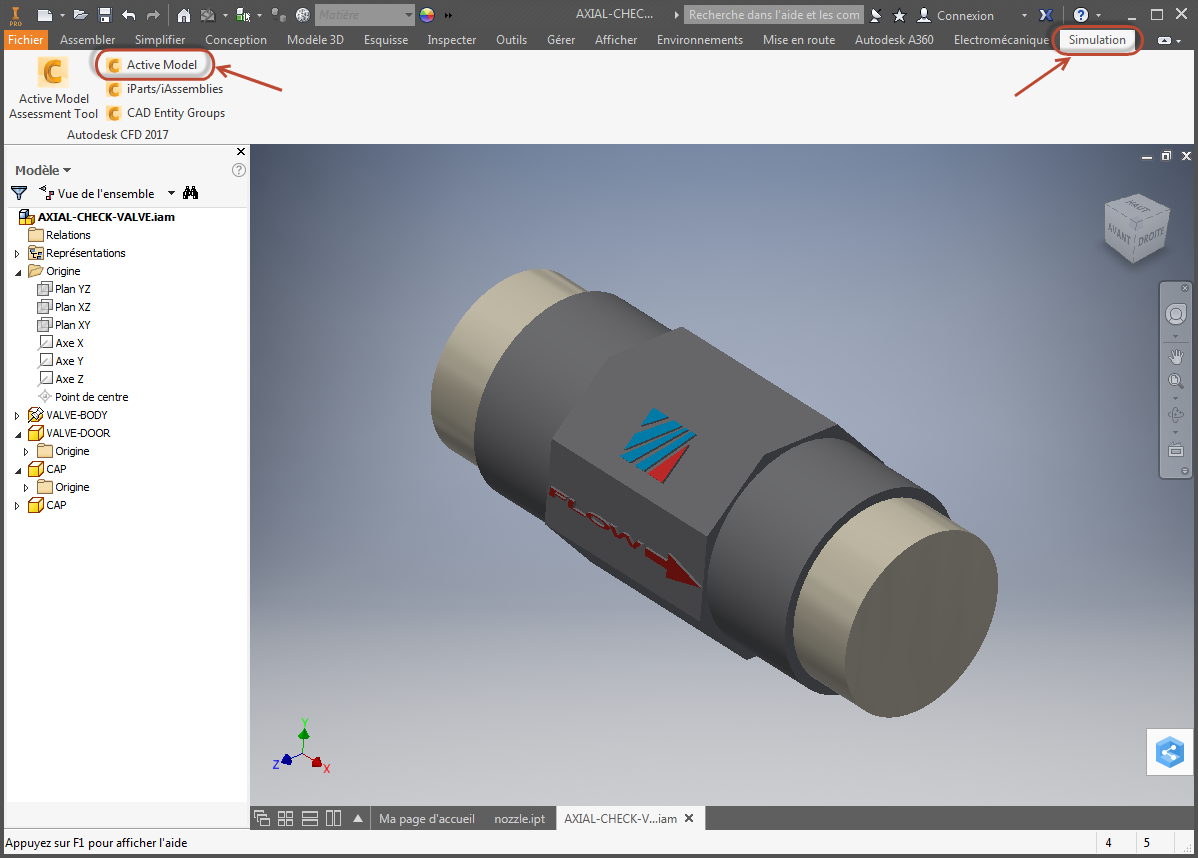Tile windows grid icon in document bar

click(285, 818)
